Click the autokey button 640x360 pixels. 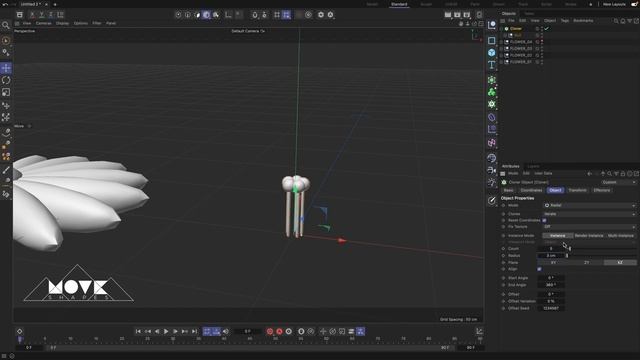coord(279,331)
